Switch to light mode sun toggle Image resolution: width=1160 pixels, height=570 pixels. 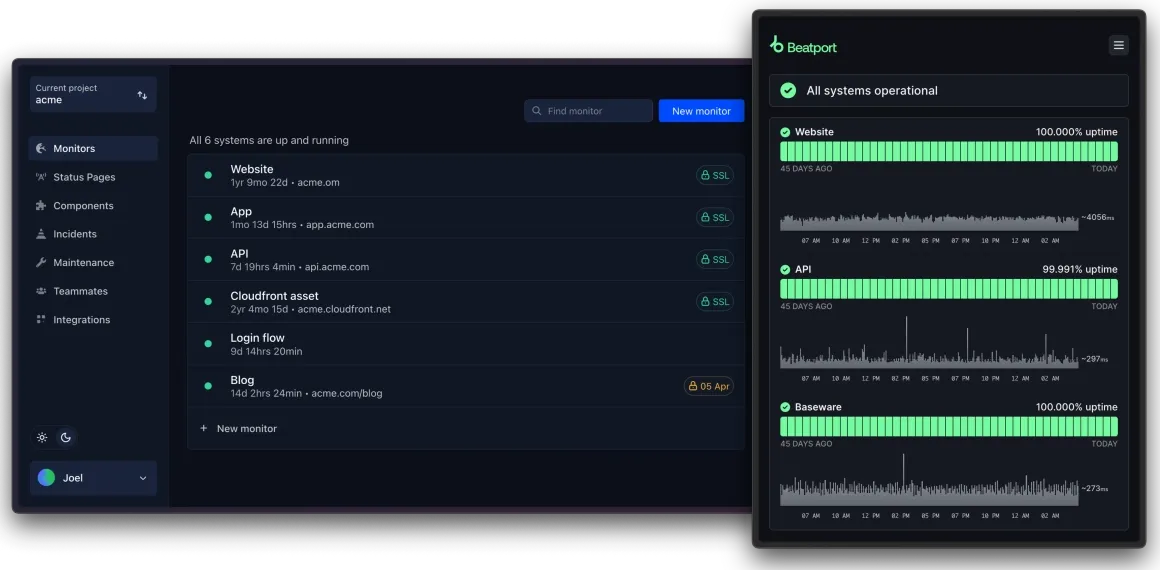pyautogui.click(x=42, y=438)
